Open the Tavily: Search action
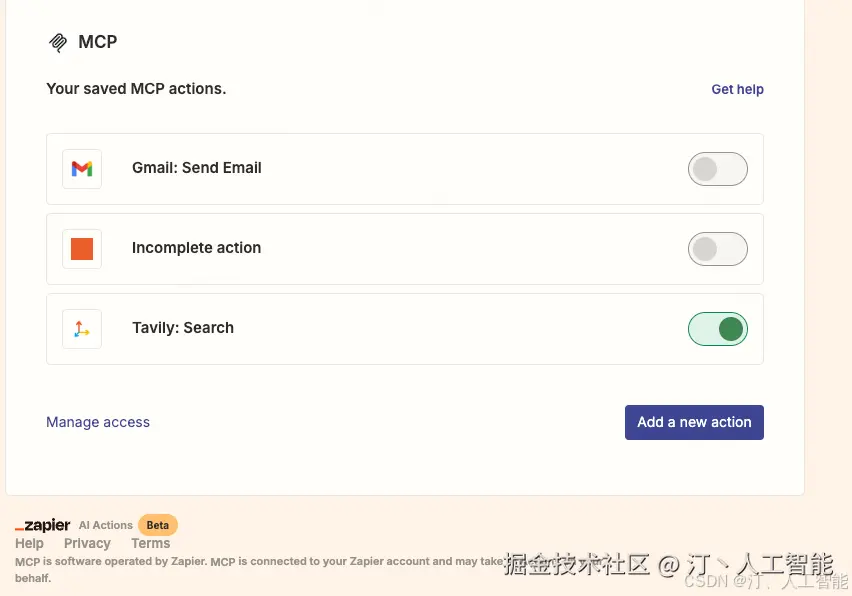The height and width of the screenshot is (596, 852). (x=183, y=328)
